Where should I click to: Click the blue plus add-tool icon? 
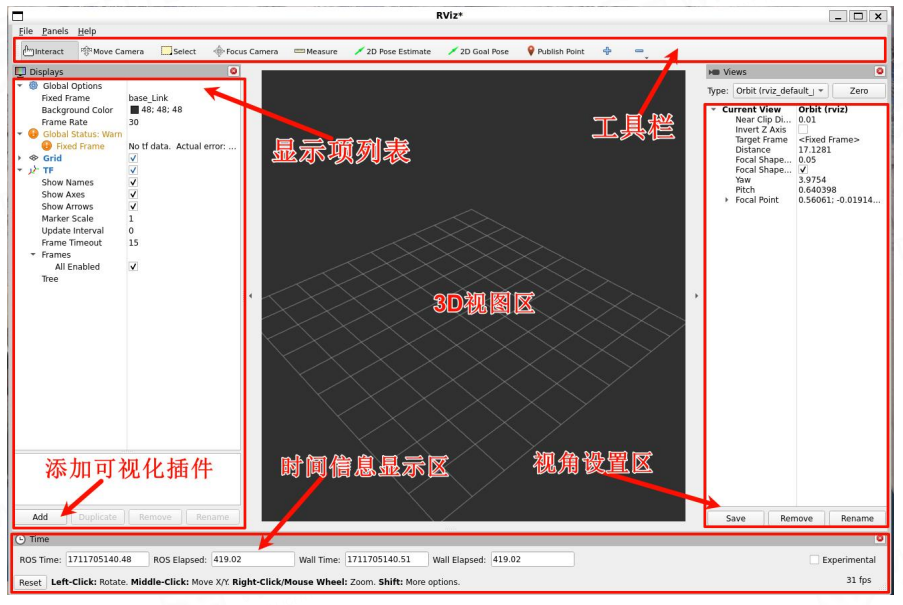click(607, 51)
